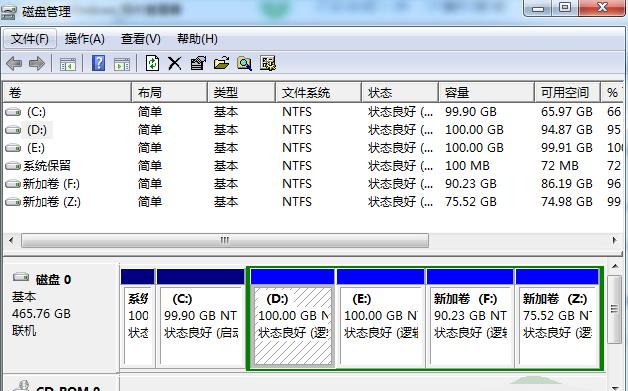The height and width of the screenshot is (391, 628).
Task: Open the 查看(V) menu
Action: (x=141, y=39)
